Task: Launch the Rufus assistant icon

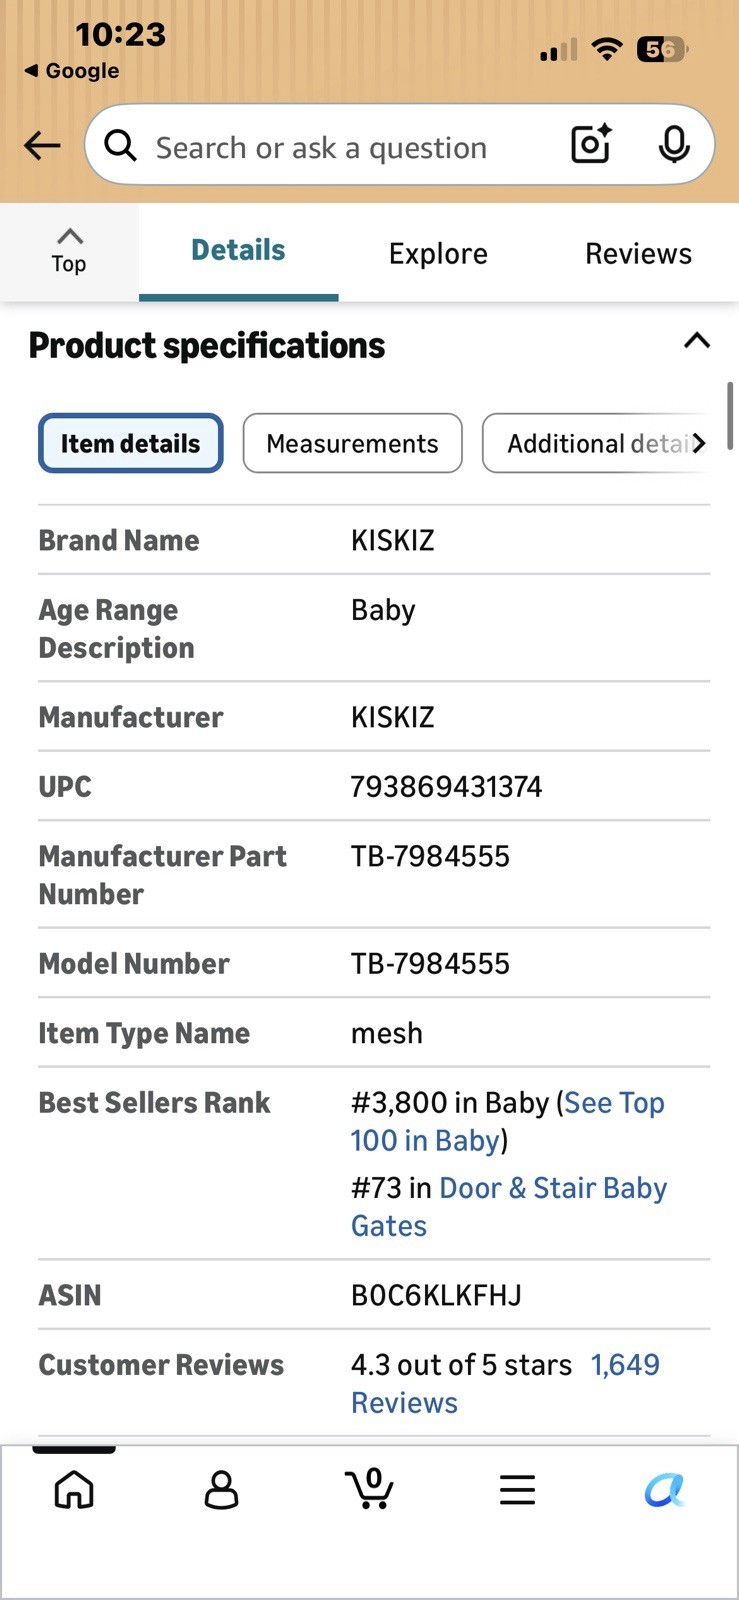Action: tap(664, 1490)
